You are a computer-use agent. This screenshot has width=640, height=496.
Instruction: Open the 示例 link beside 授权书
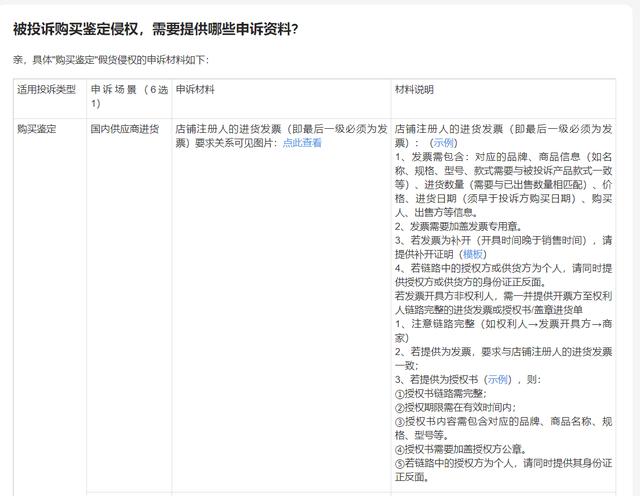click(x=498, y=379)
